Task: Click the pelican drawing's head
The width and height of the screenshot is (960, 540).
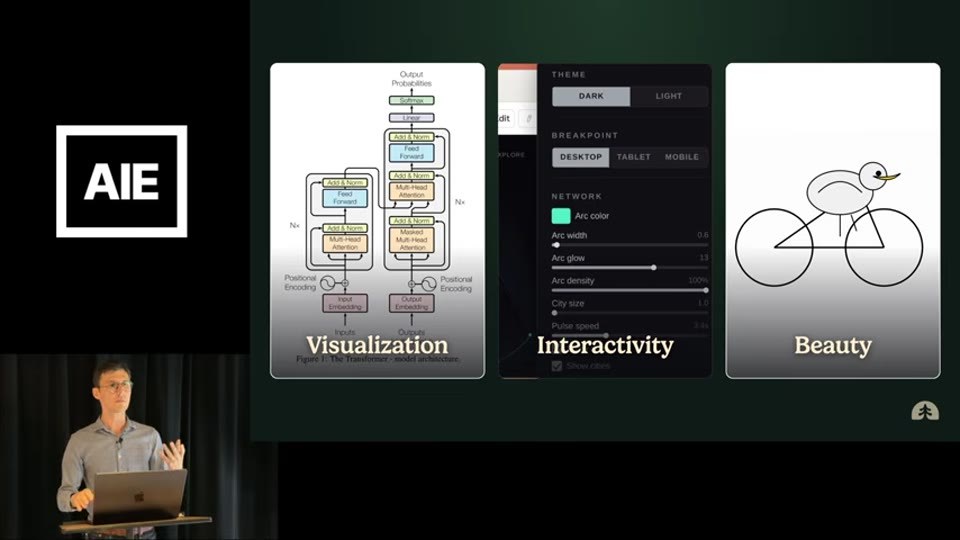Action: click(874, 176)
